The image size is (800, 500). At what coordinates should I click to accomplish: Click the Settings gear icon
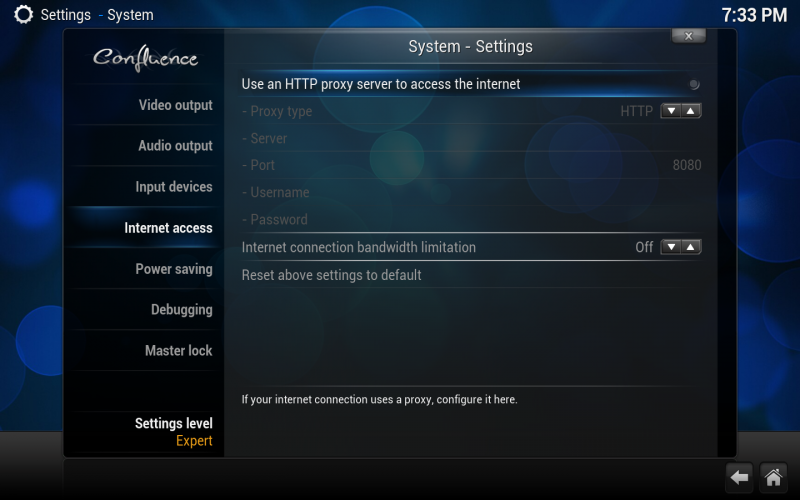tap(23, 15)
